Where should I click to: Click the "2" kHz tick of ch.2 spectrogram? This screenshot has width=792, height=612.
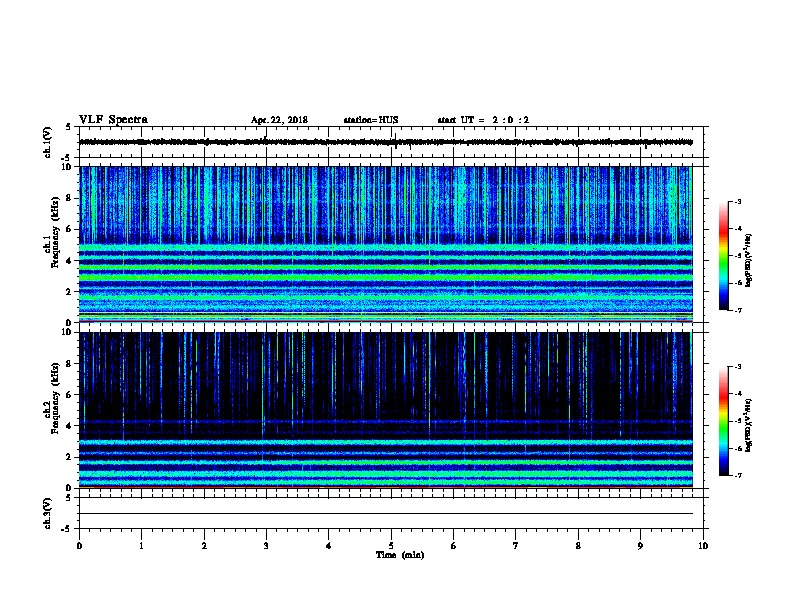69,457
